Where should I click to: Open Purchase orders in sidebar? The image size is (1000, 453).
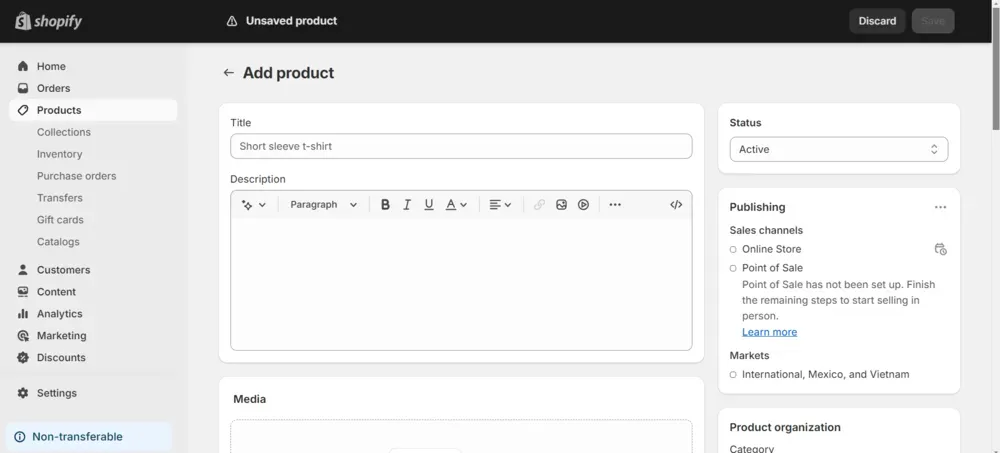[77, 176]
